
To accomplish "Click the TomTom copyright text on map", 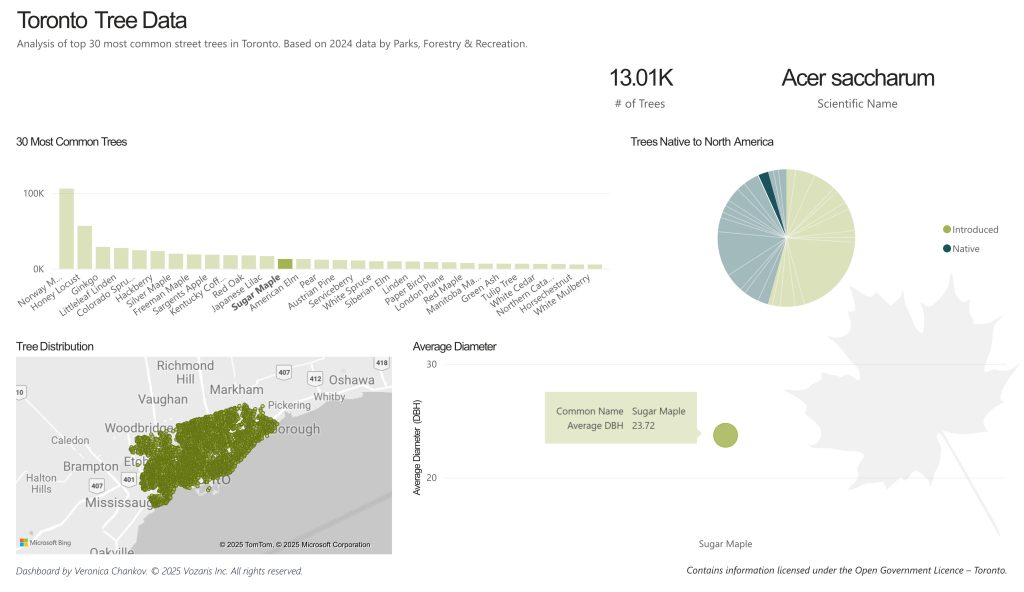I will click(294, 545).
